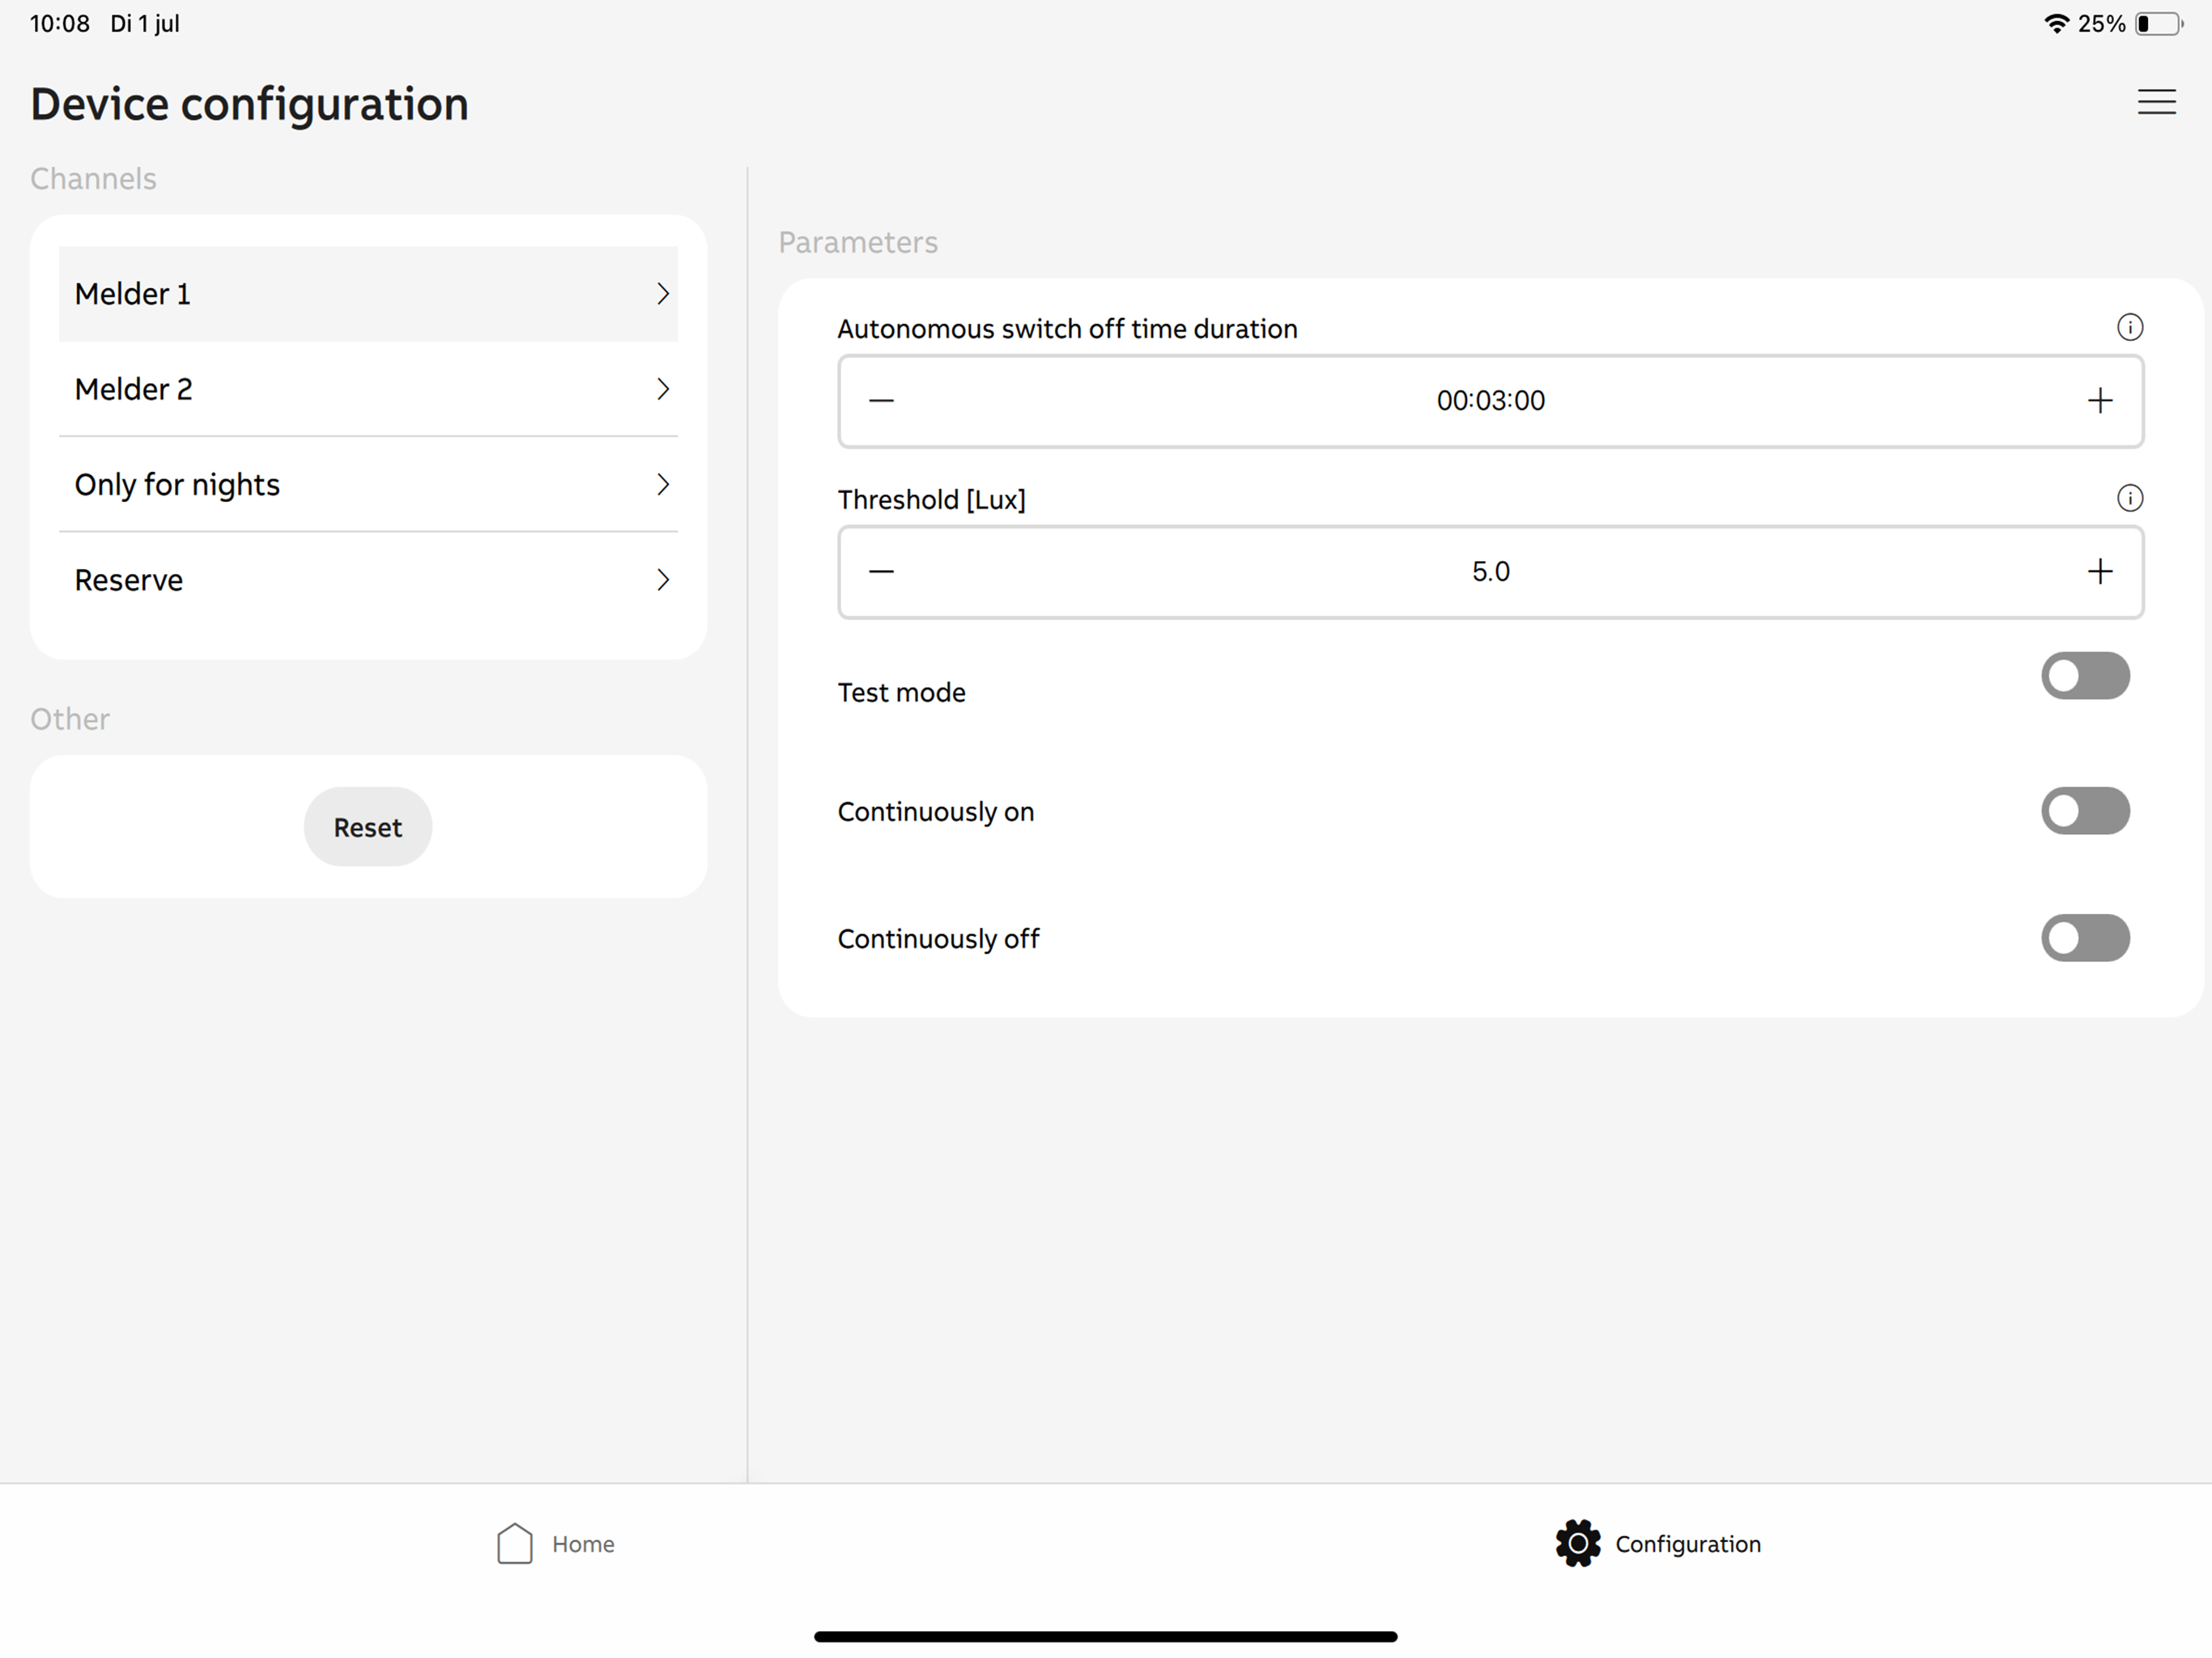Click the Threshold [Lux] label
Viewport: 2212px width, 1658px height.
pos(931,500)
